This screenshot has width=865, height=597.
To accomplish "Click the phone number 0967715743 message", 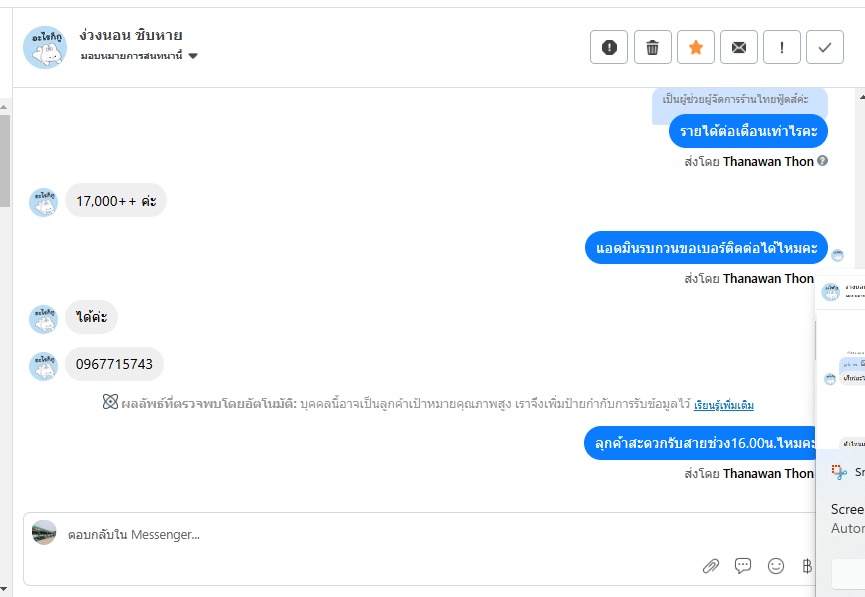I will pos(114,364).
